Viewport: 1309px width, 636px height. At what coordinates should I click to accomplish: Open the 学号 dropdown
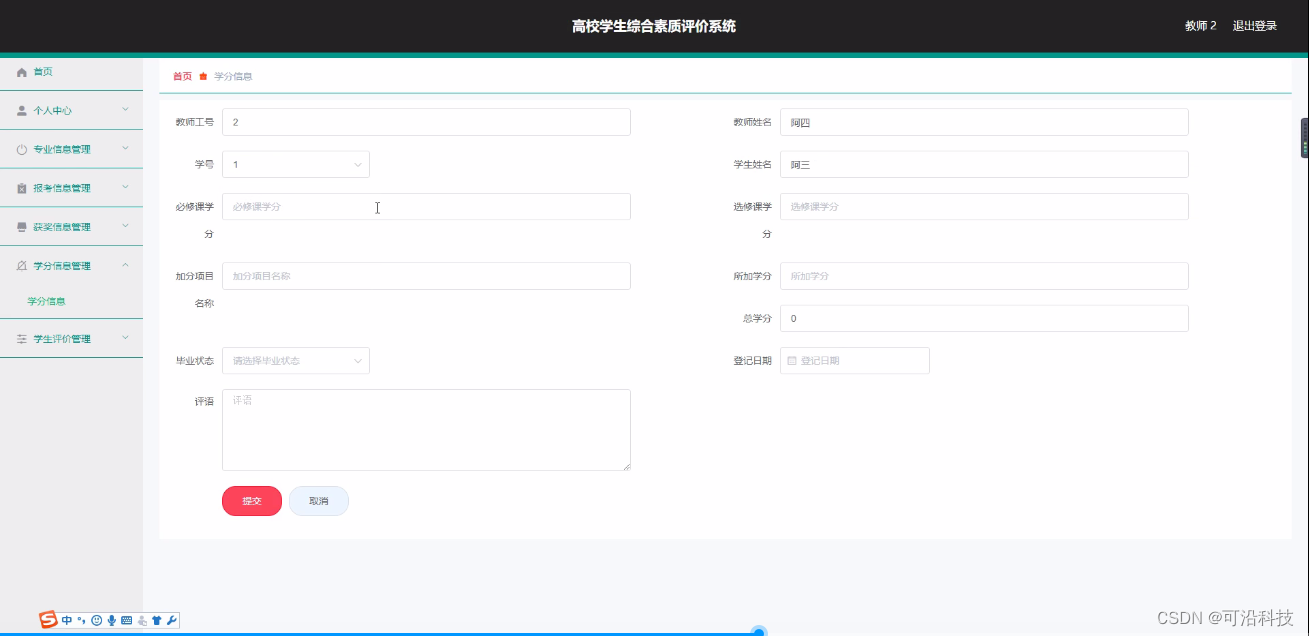click(295, 164)
